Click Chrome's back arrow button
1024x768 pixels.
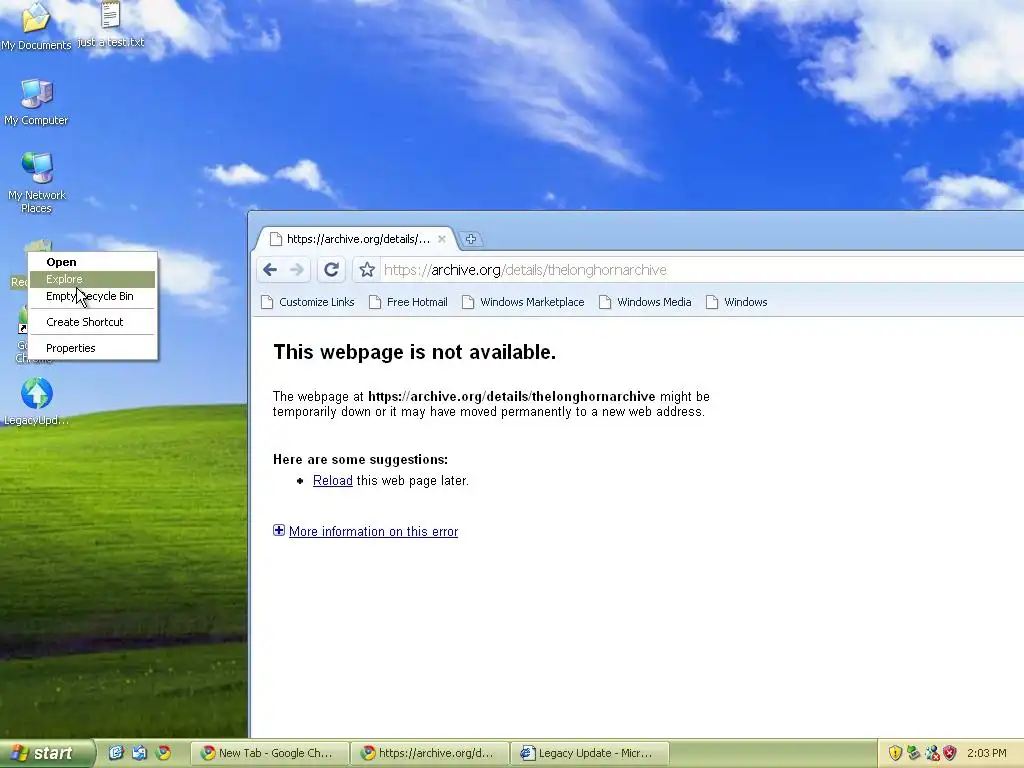[270, 270]
